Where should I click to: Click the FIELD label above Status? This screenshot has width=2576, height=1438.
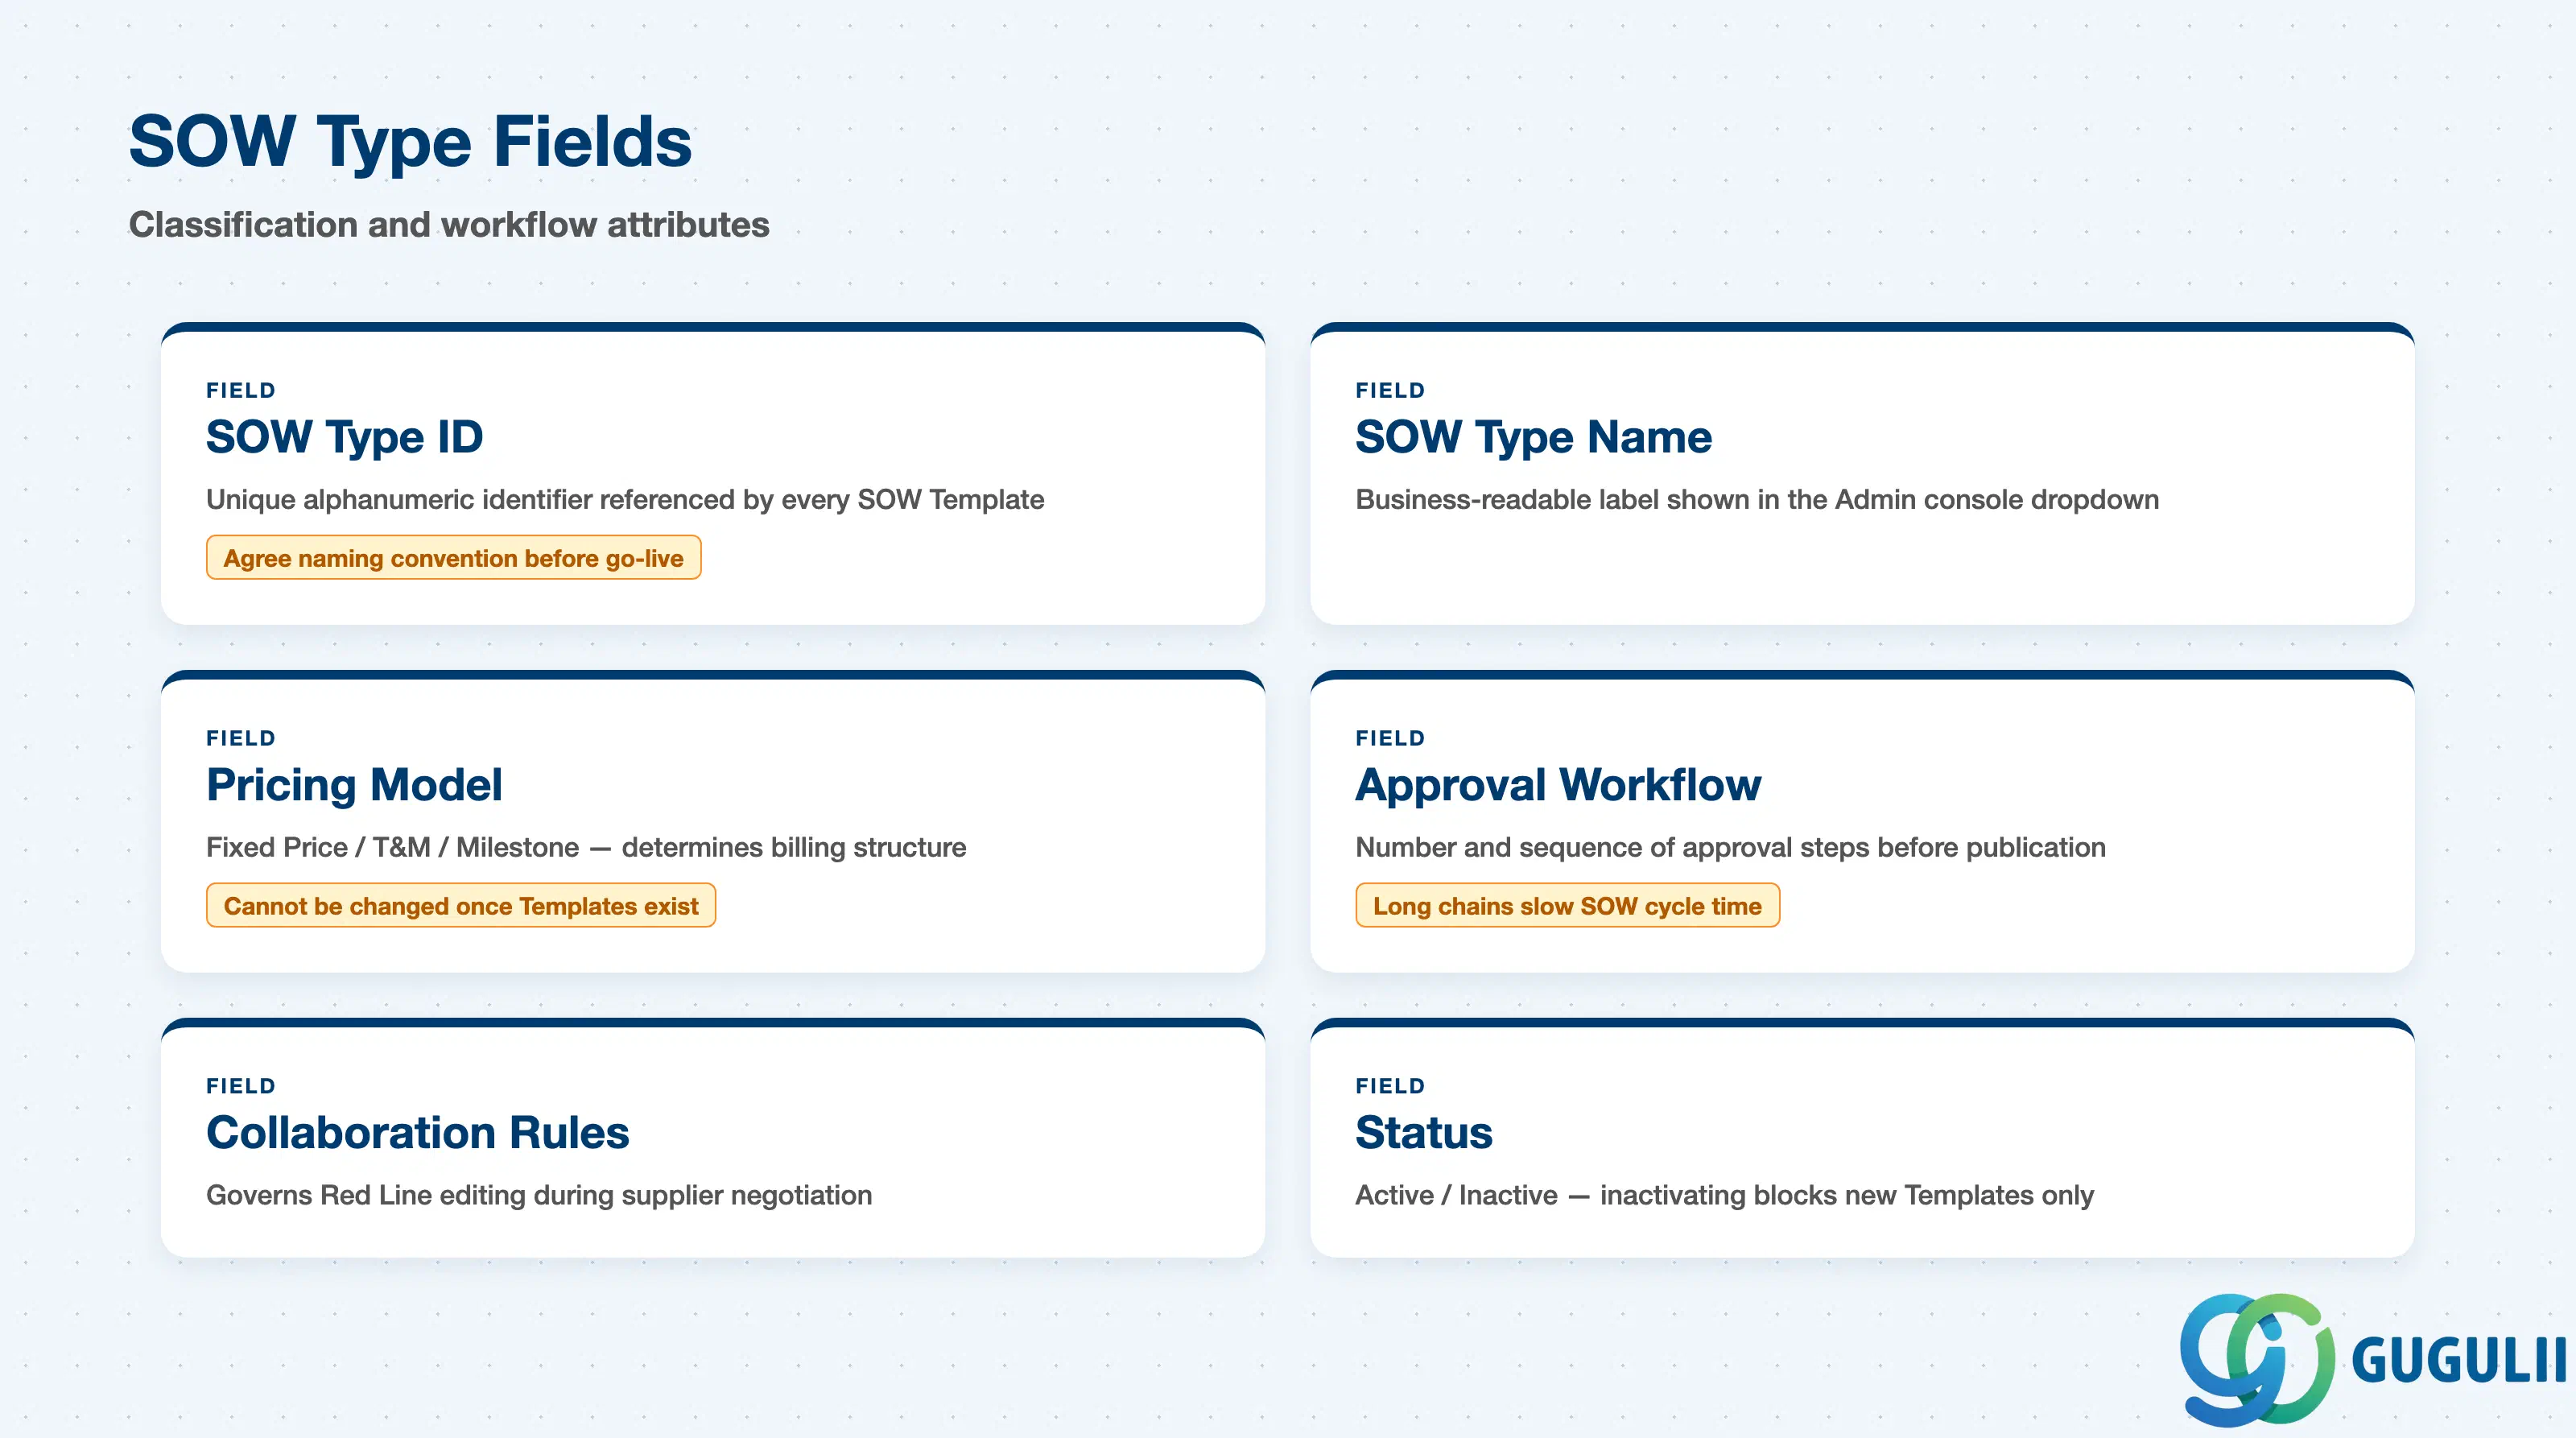(1390, 1086)
